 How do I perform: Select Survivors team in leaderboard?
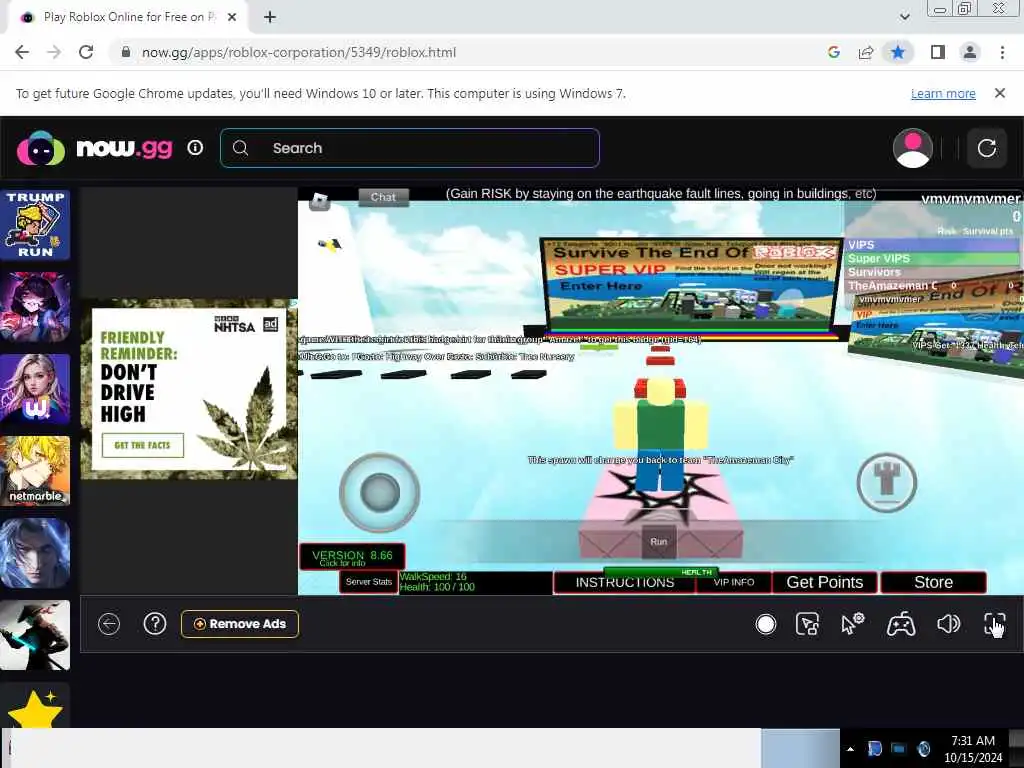[933, 272]
